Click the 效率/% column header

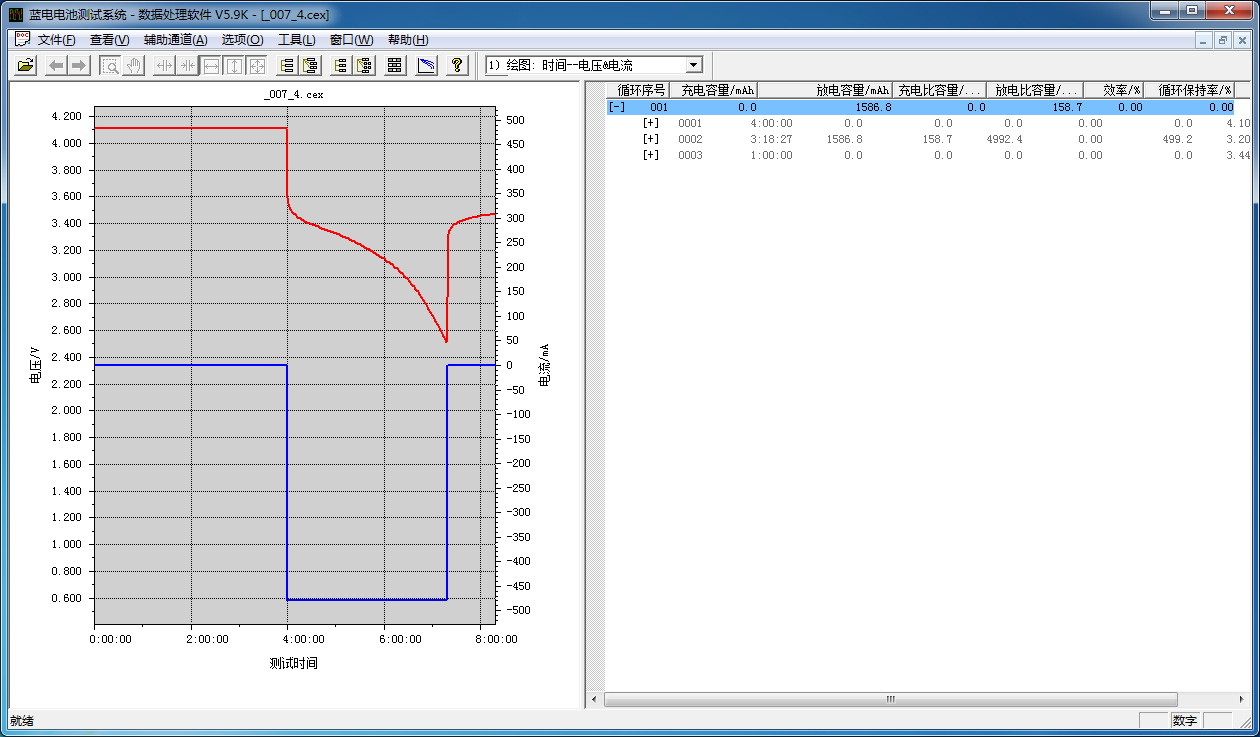[1113, 90]
